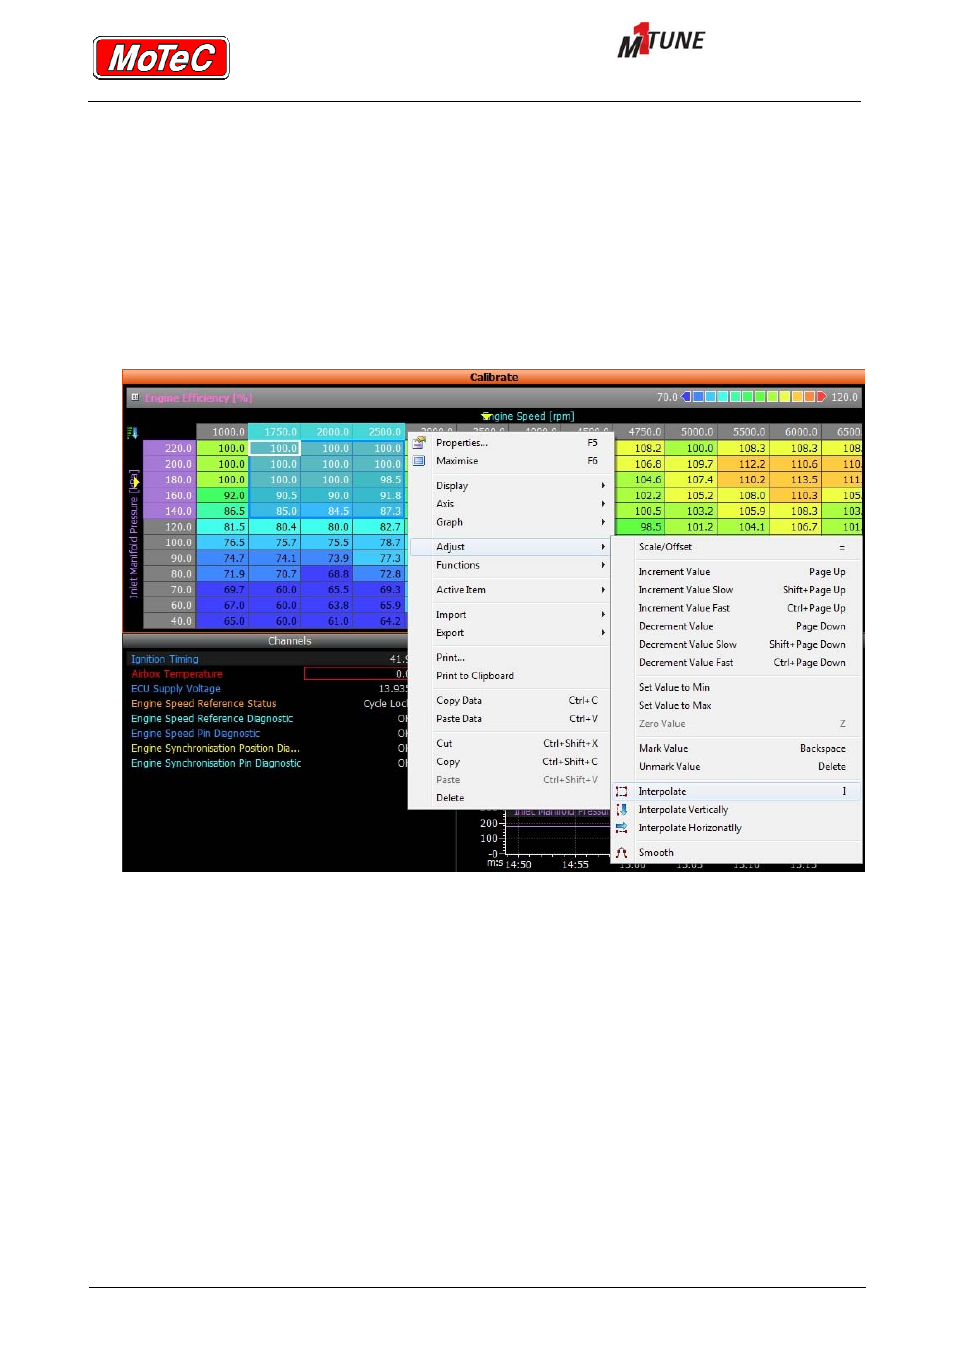Viewport: 954px width, 1350px height.
Task: Choose Increment Value
Action: (x=737, y=572)
